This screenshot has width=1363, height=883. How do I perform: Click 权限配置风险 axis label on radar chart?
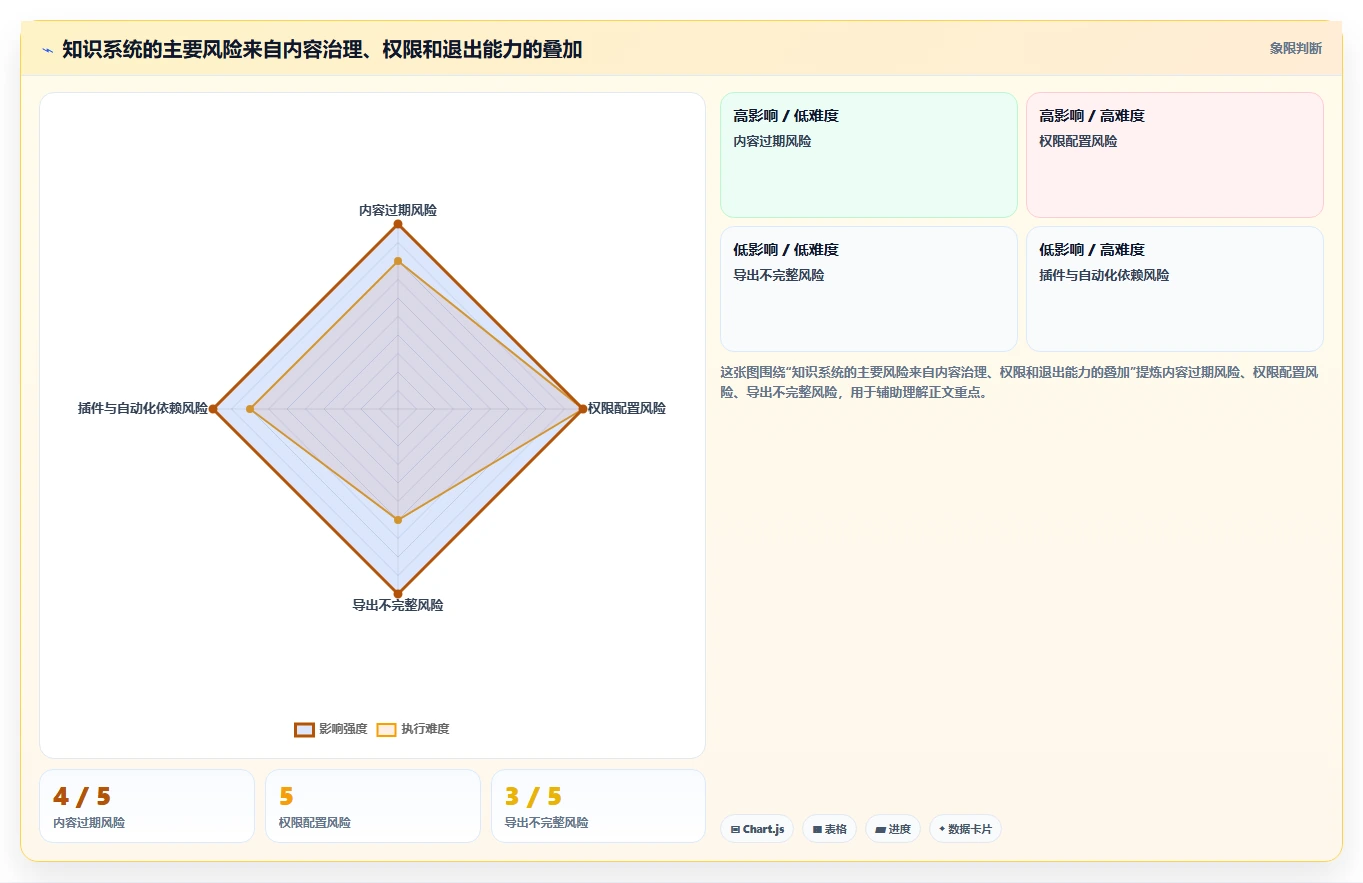627,408
